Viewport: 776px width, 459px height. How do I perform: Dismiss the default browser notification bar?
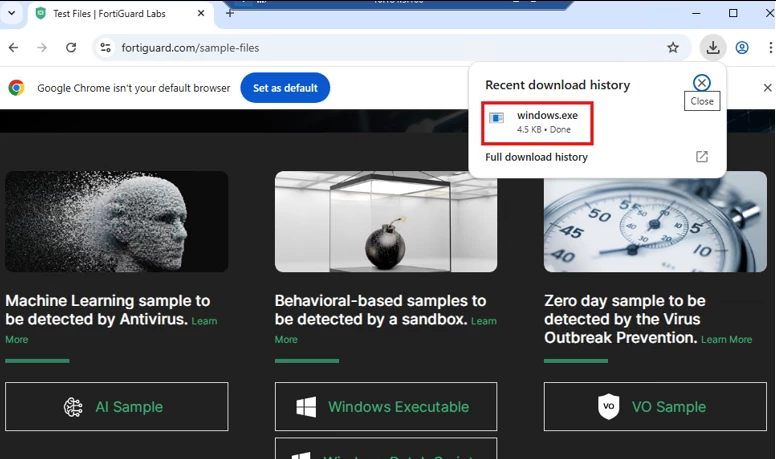pyautogui.click(x=767, y=88)
